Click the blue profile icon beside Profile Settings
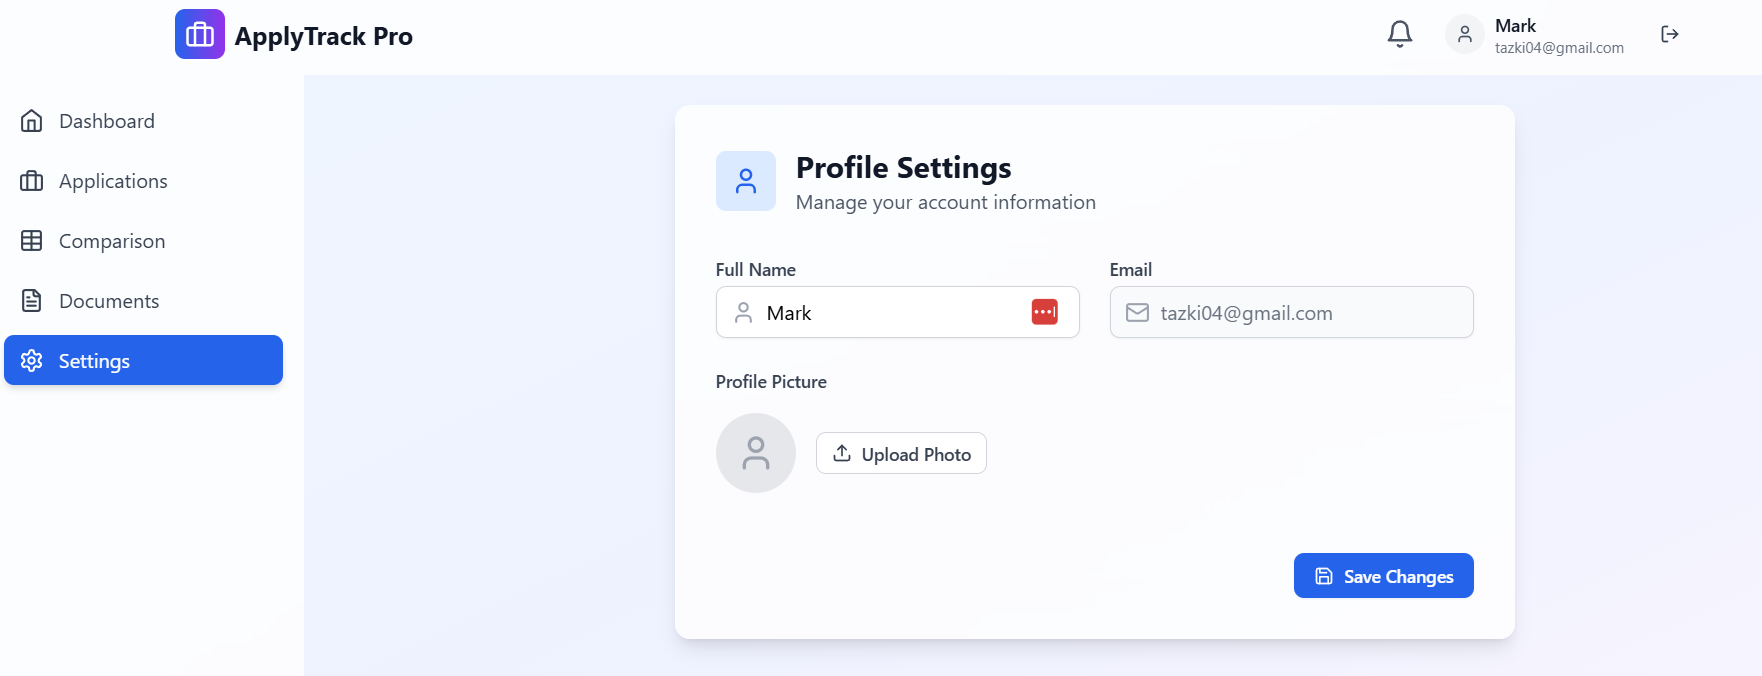 pos(746,181)
